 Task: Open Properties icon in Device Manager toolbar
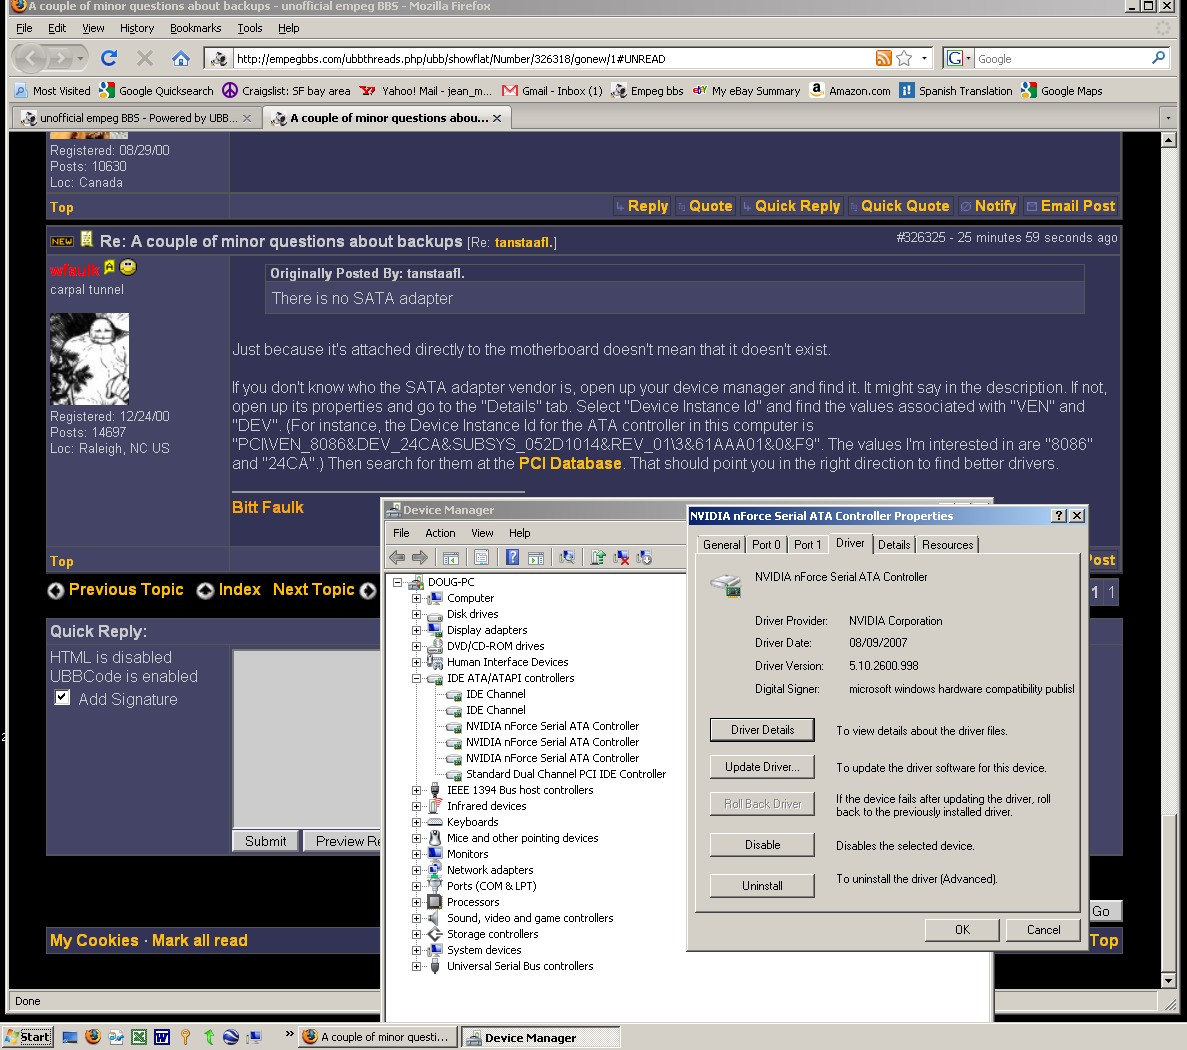pyautogui.click(x=481, y=558)
